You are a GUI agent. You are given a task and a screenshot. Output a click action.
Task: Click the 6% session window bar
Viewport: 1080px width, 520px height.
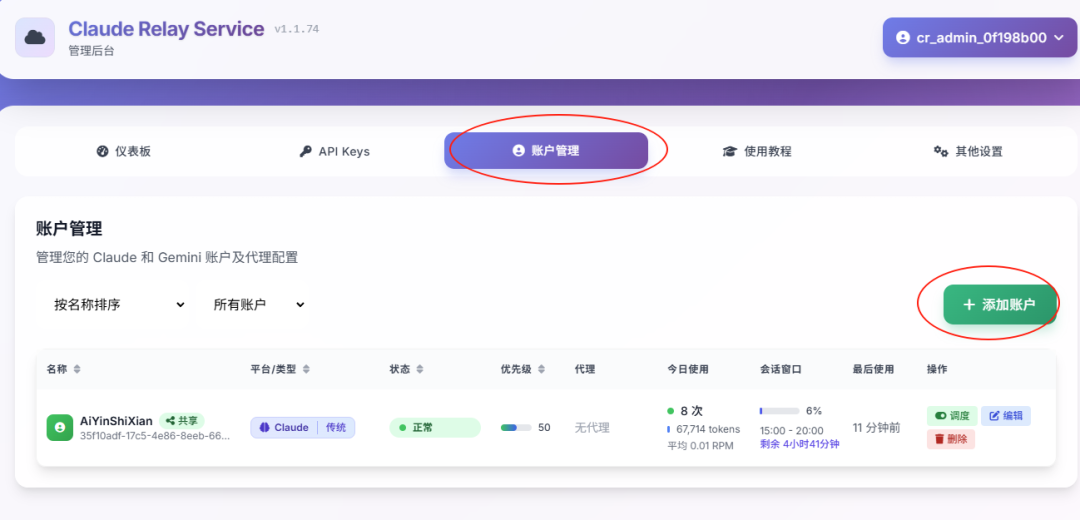coord(779,411)
